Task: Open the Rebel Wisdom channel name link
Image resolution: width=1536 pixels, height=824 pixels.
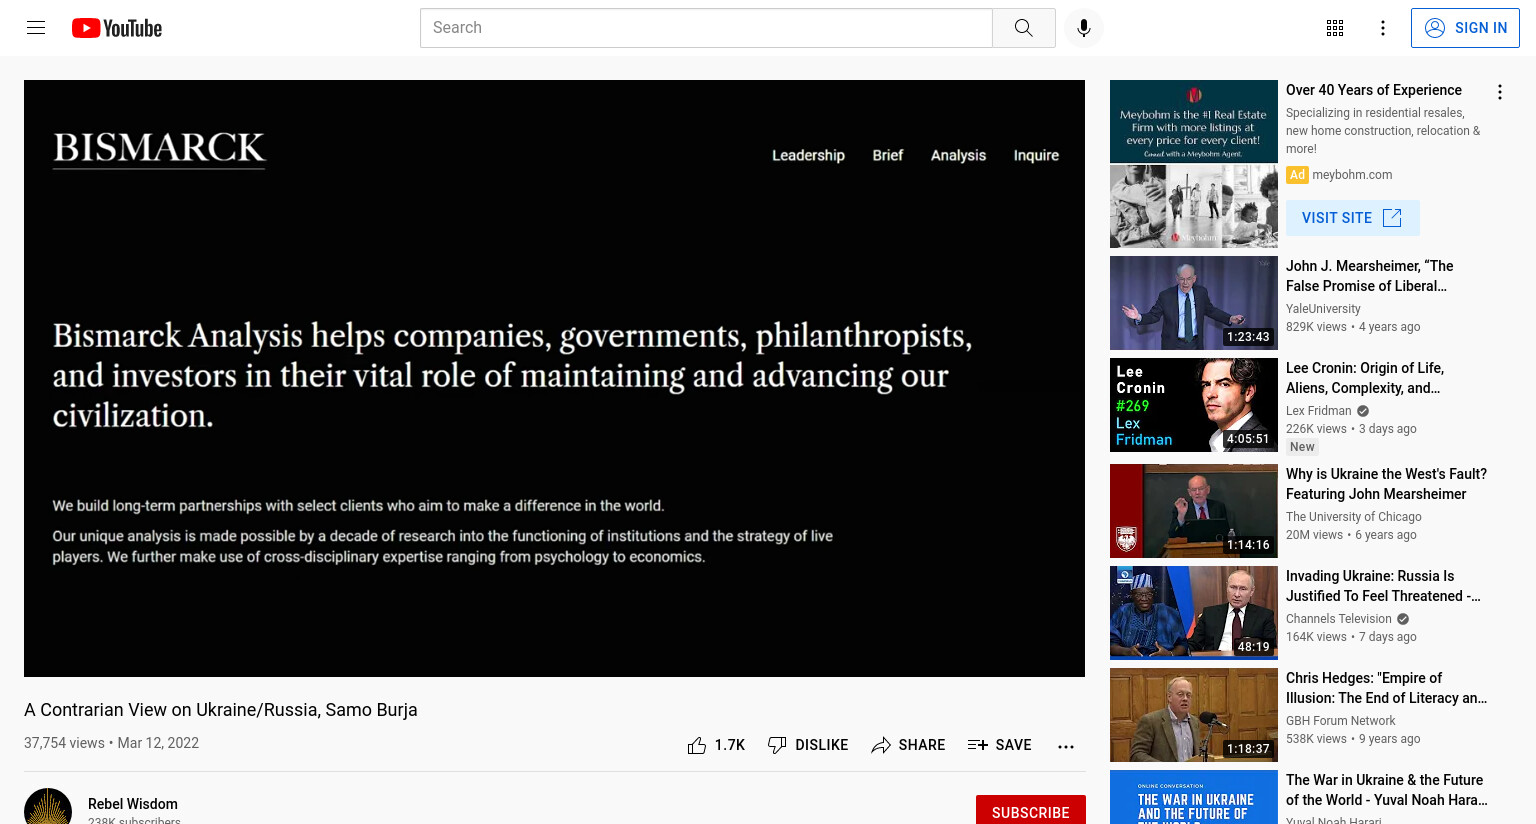Action: click(133, 804)
